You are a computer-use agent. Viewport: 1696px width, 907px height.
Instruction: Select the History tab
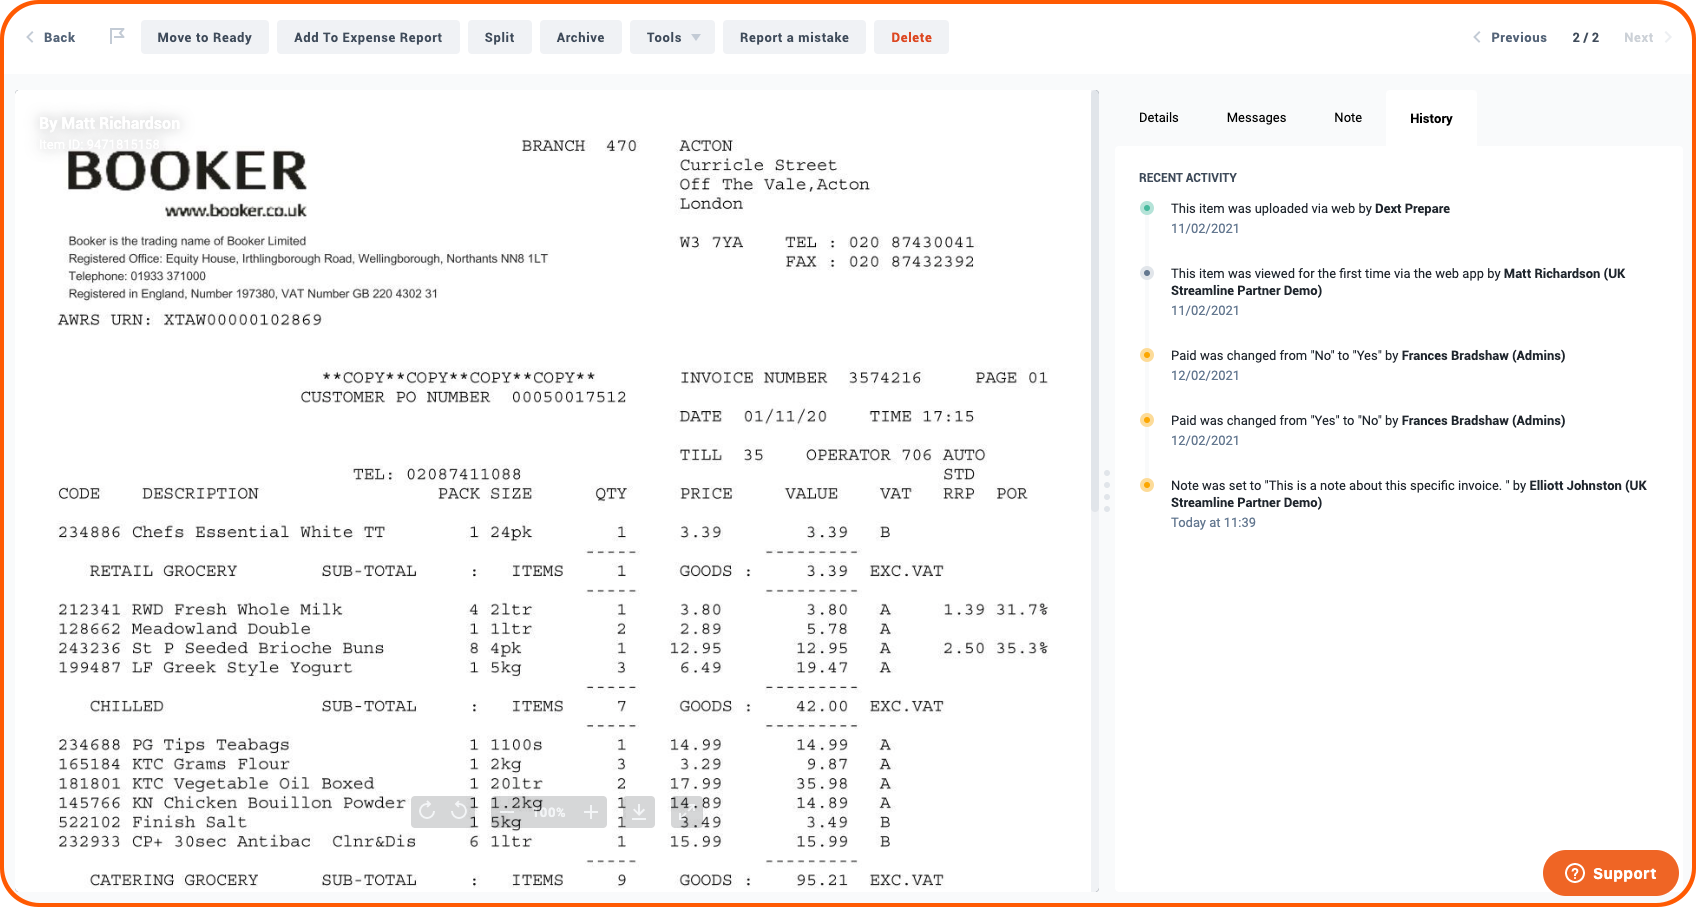point(1431,118)
